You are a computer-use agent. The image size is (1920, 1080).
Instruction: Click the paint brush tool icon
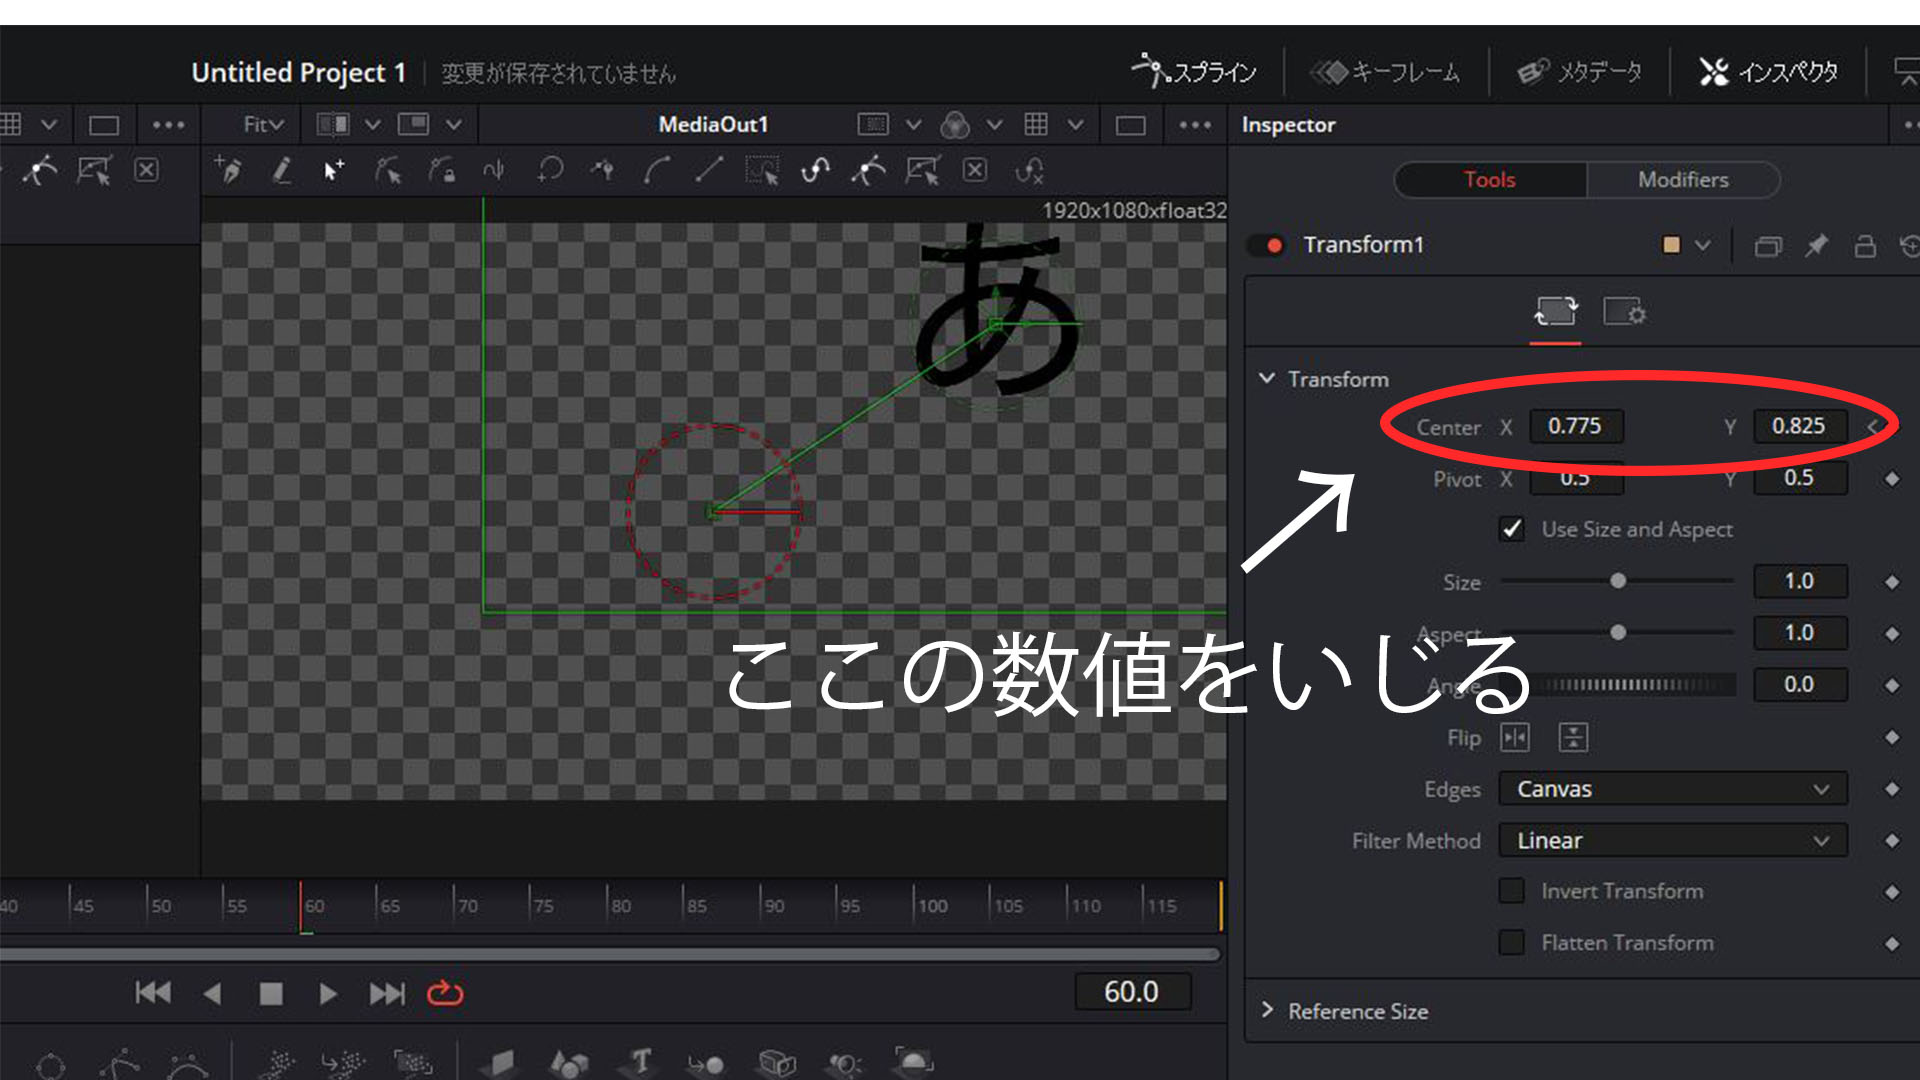click(280, 169)
